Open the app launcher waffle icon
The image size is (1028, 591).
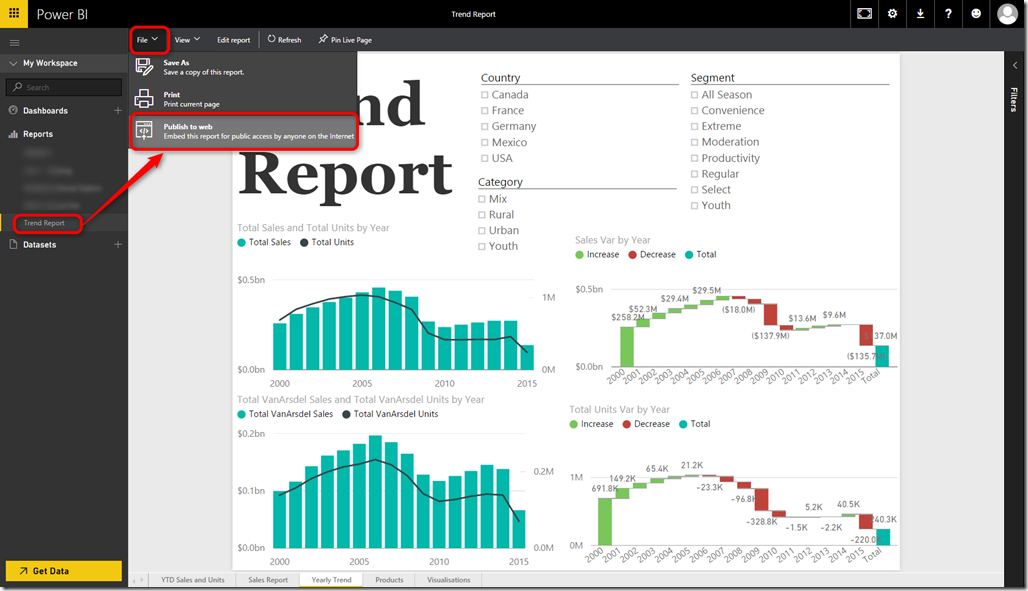14,14
